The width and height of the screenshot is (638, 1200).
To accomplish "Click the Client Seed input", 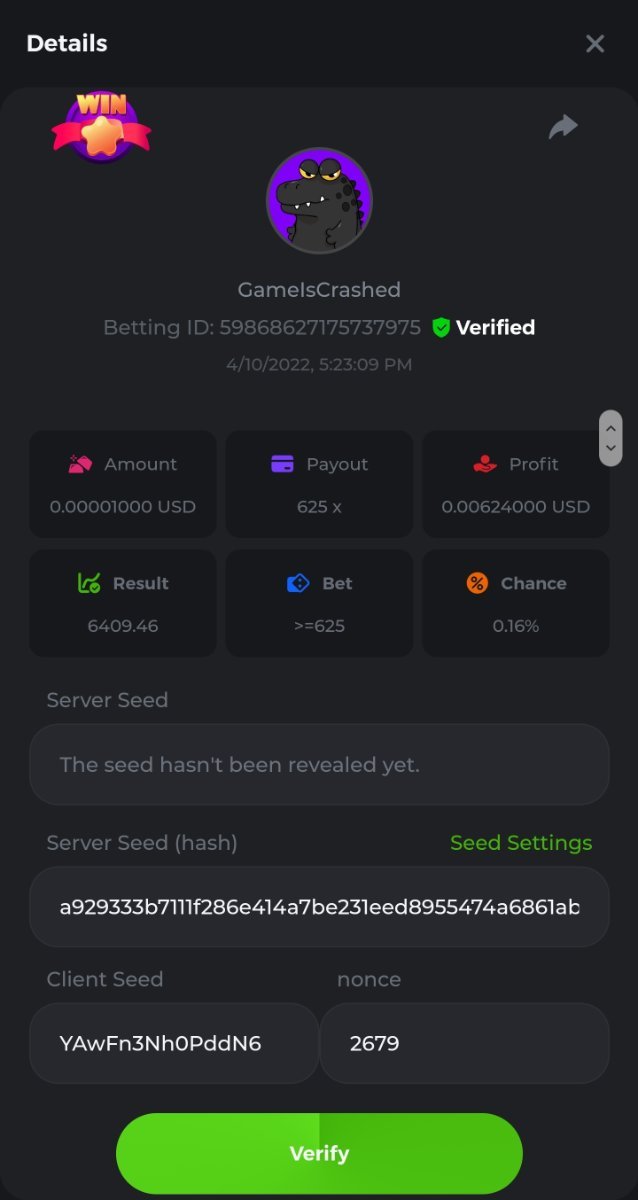I will (173, 1043).
